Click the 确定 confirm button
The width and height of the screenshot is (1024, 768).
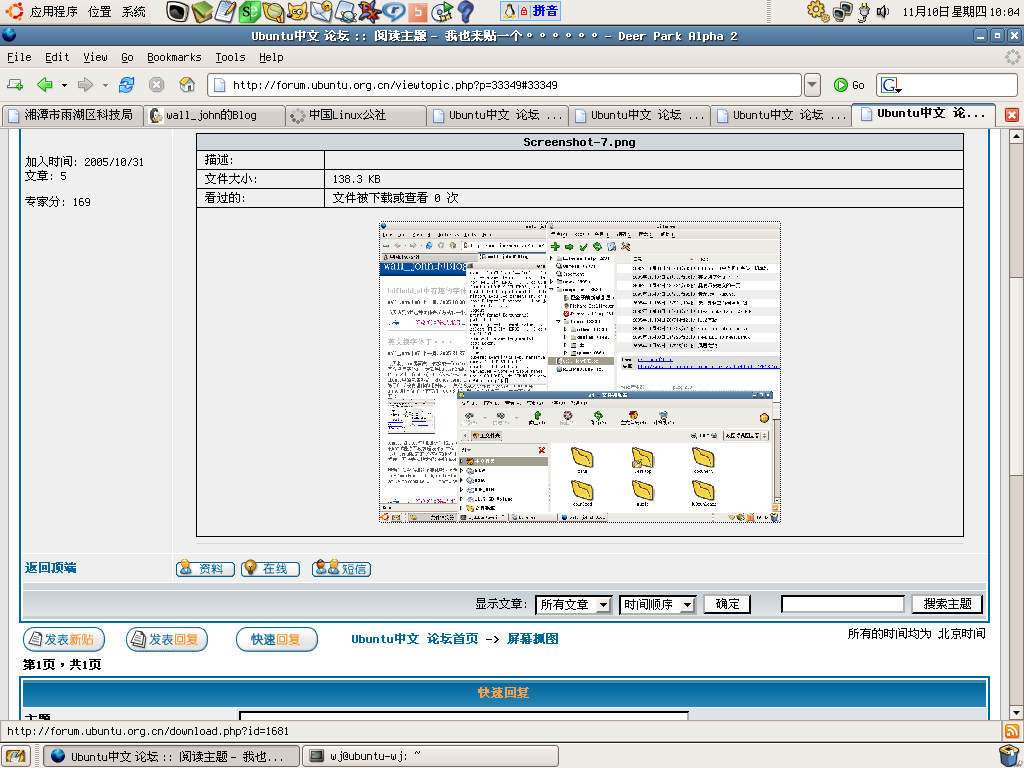tap(727, 604)
